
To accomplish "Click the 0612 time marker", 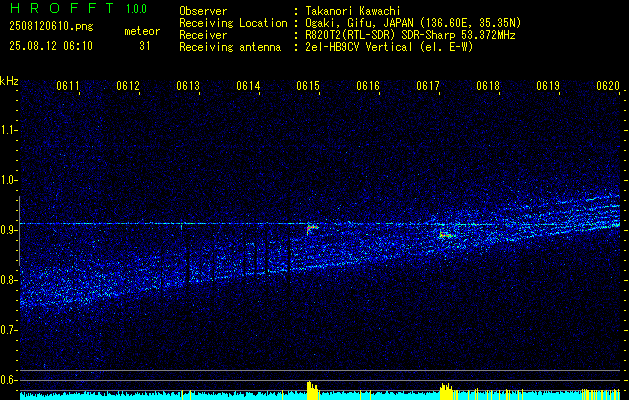I will click(x=128, y=85).
